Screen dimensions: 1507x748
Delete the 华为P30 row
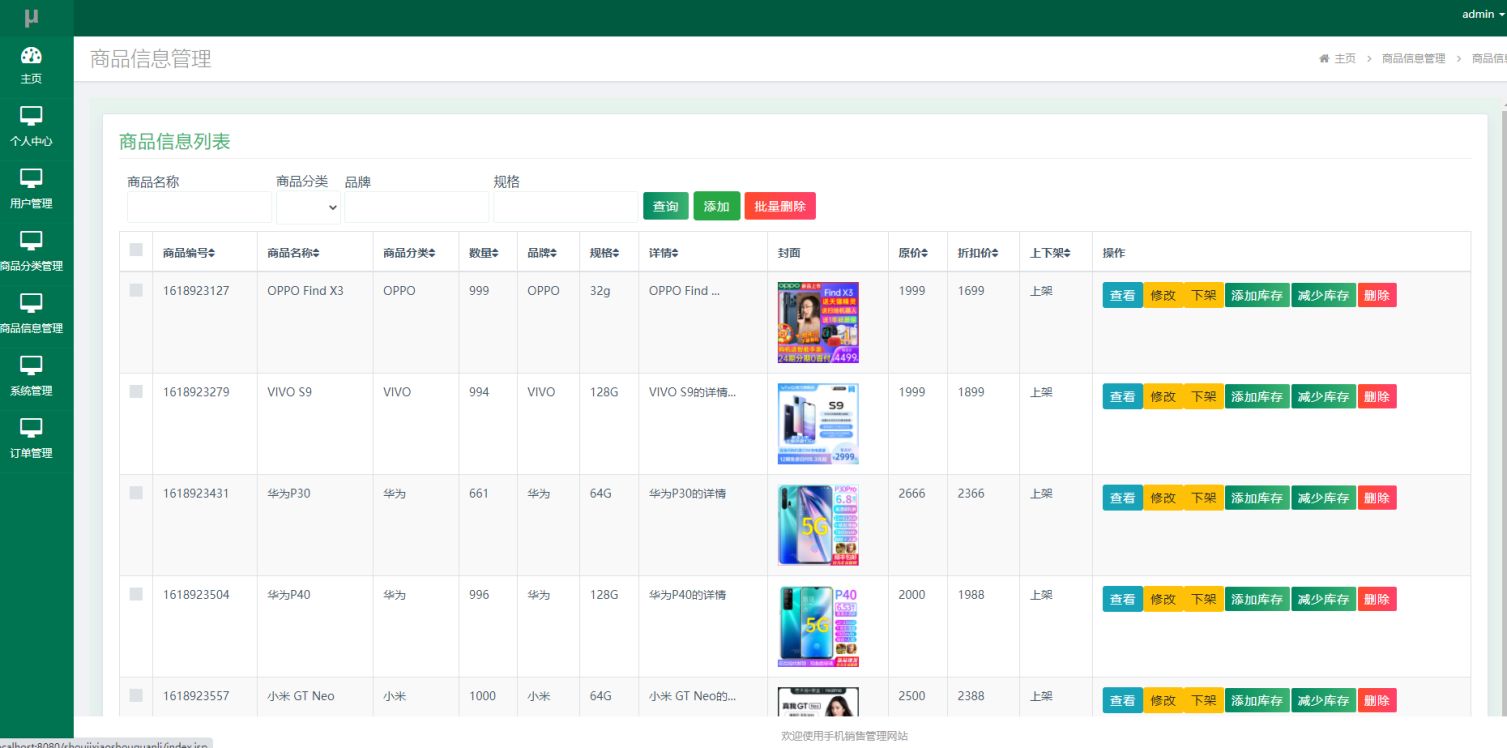[1377, 498]
